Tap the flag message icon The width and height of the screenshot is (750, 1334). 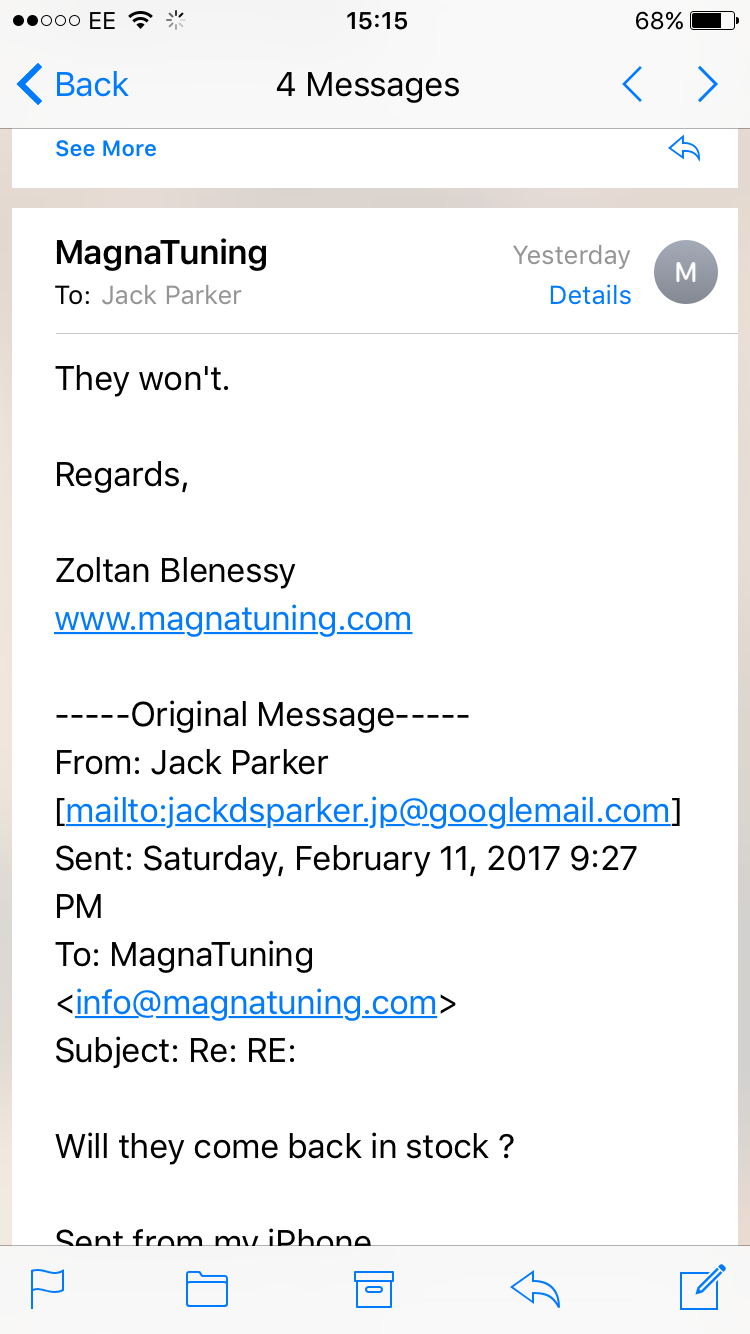point(47,1288)
